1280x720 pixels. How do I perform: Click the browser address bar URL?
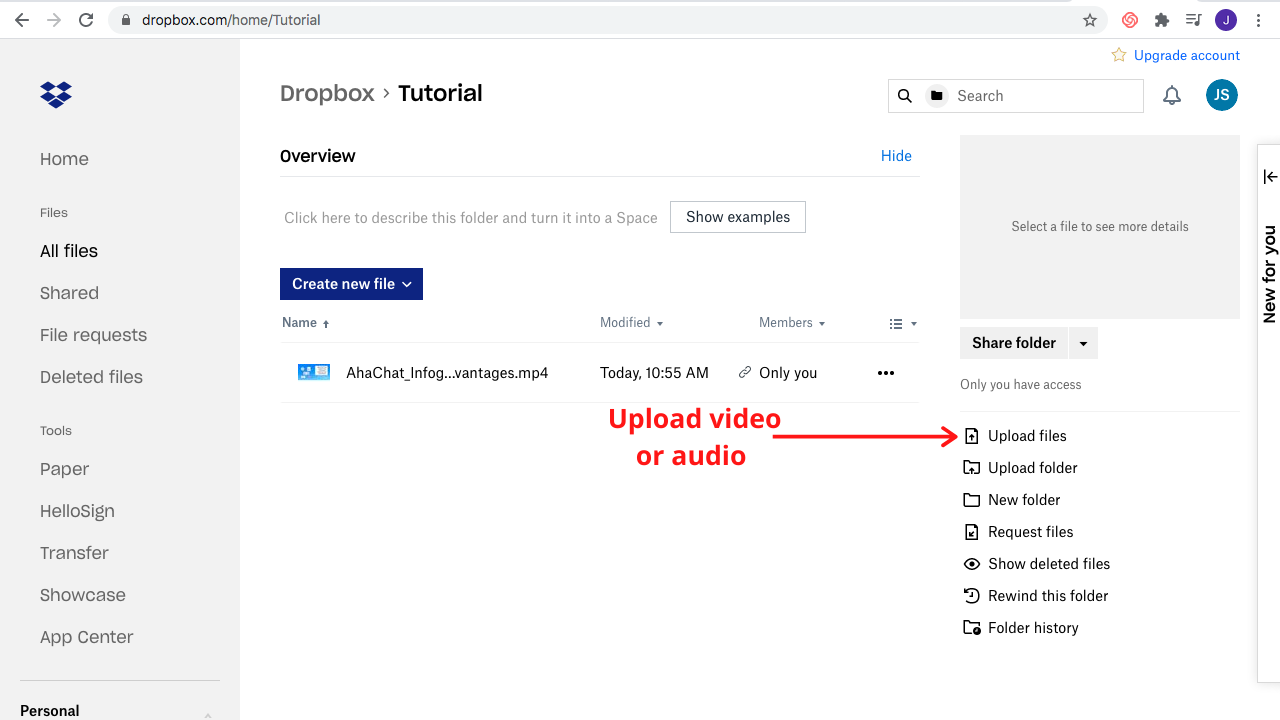click(x=231, y=20)
